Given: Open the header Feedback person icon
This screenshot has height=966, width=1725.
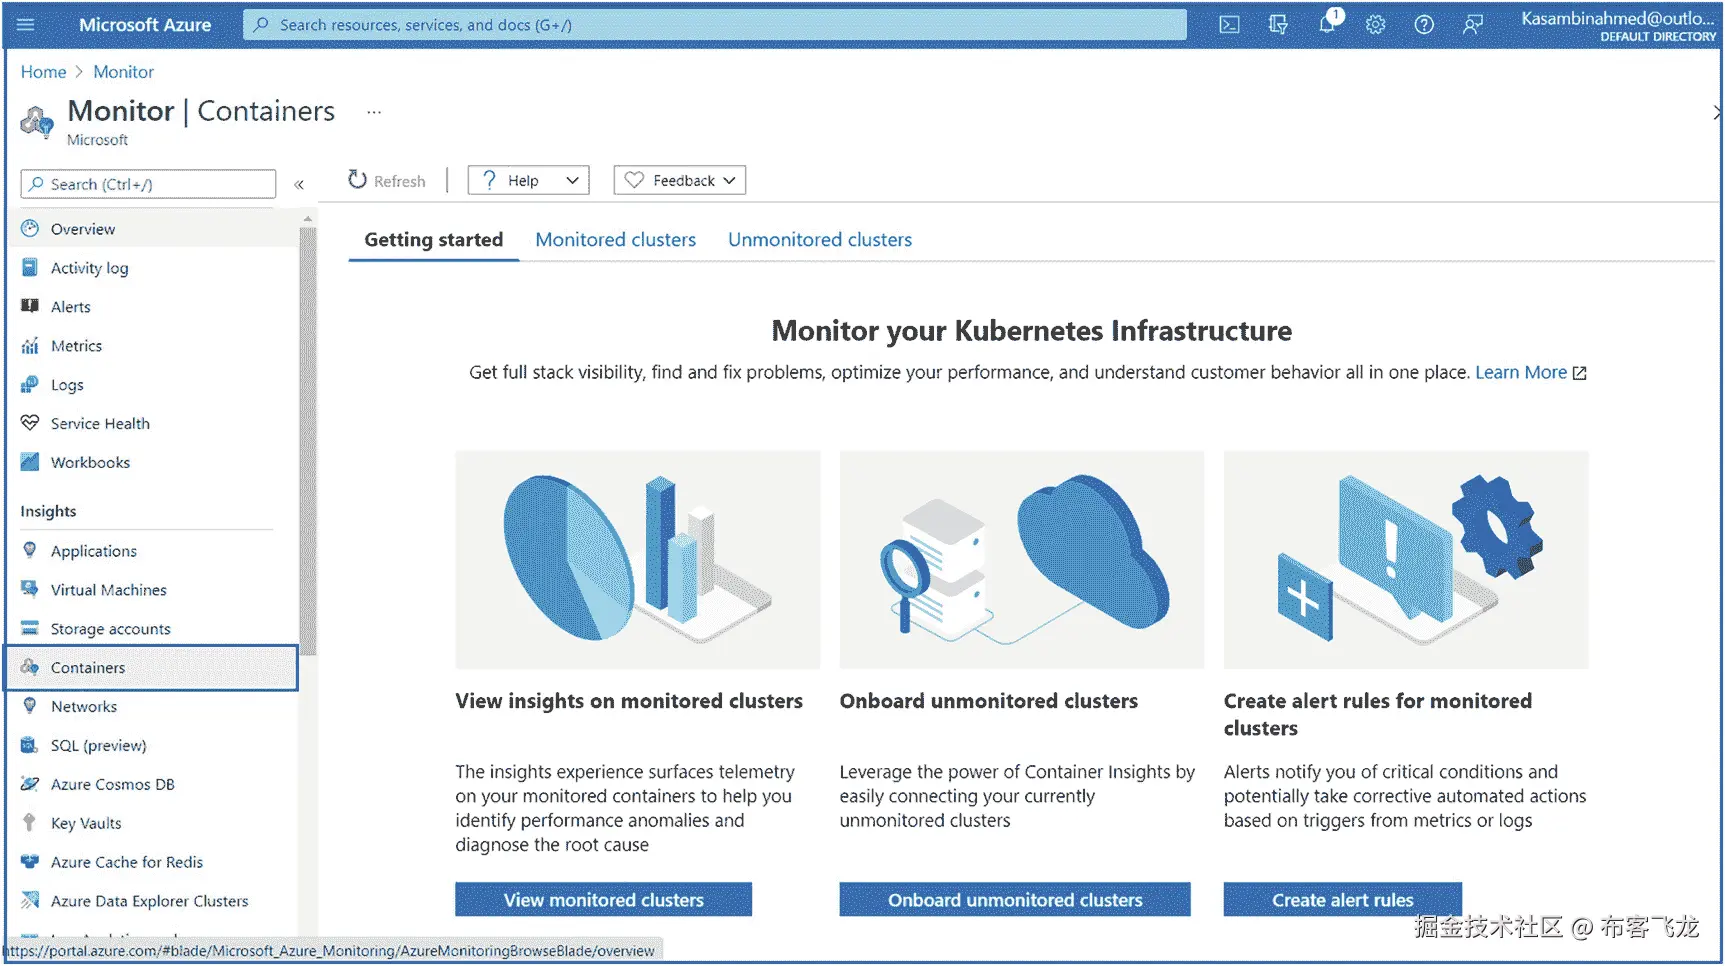Looking at the screenshot, I should (1473, 24).
